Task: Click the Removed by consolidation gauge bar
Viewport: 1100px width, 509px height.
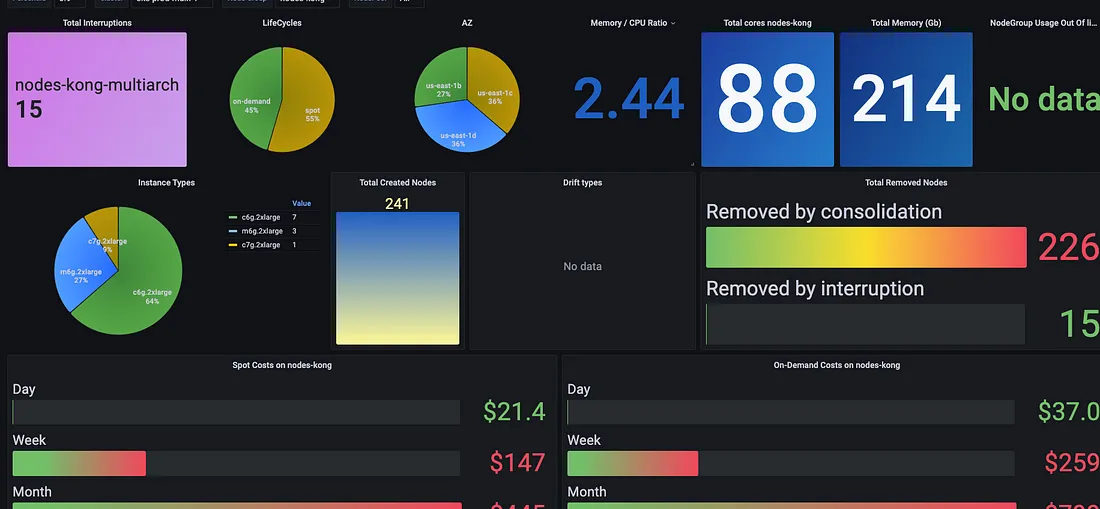Action: point(866,247)
